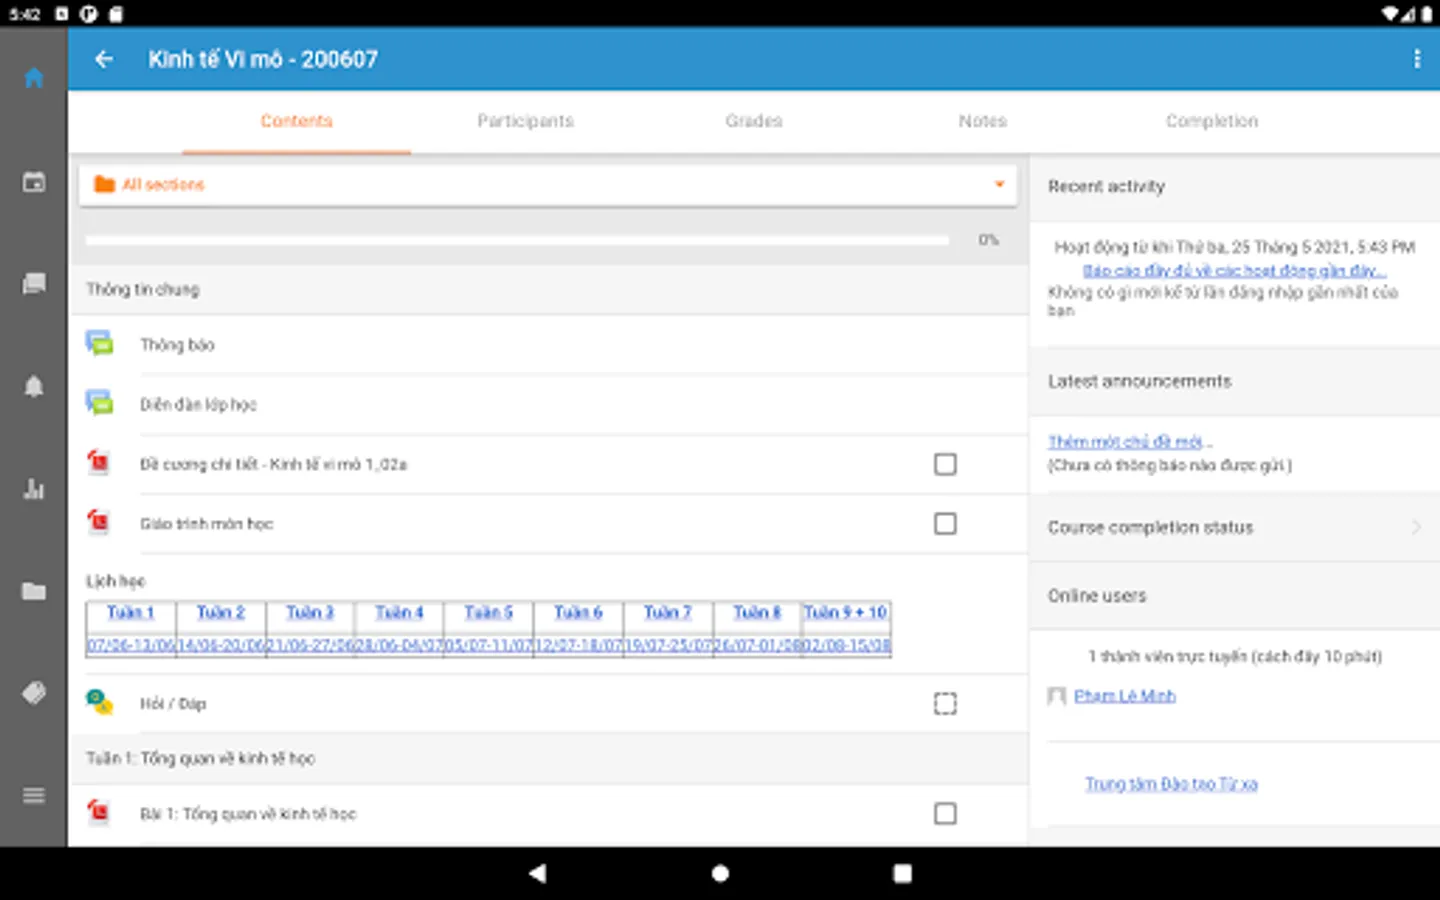1440x900 pixels.
Task: Open the Tuần 9 + 10 schedule link
Action: tap(846, 612)
